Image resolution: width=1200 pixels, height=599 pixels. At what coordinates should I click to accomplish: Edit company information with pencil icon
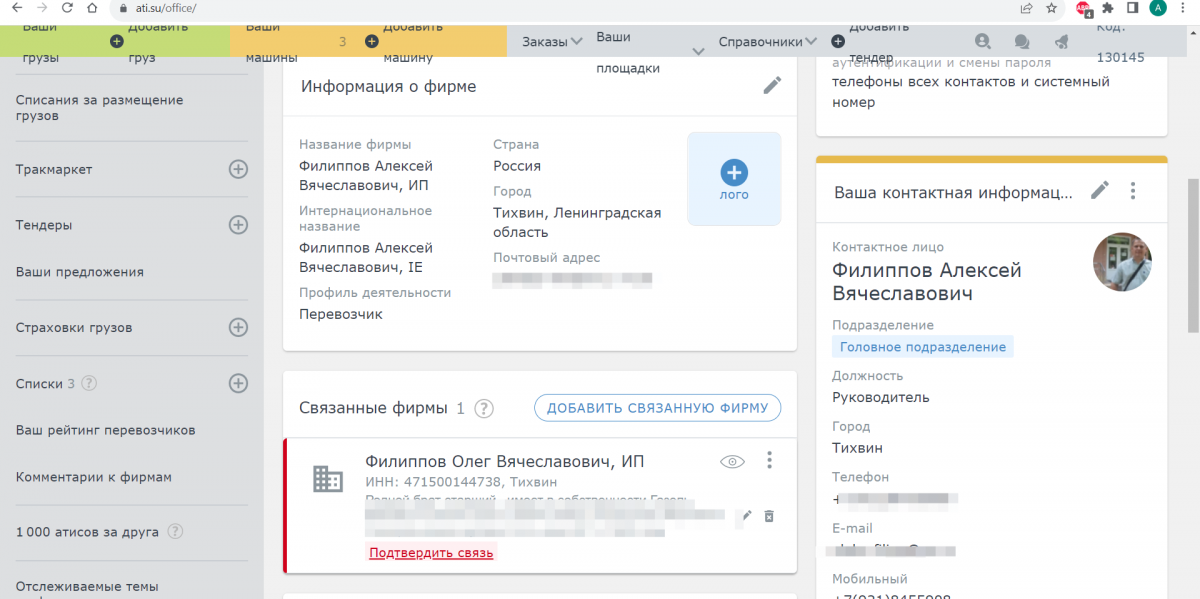(772, 86)
